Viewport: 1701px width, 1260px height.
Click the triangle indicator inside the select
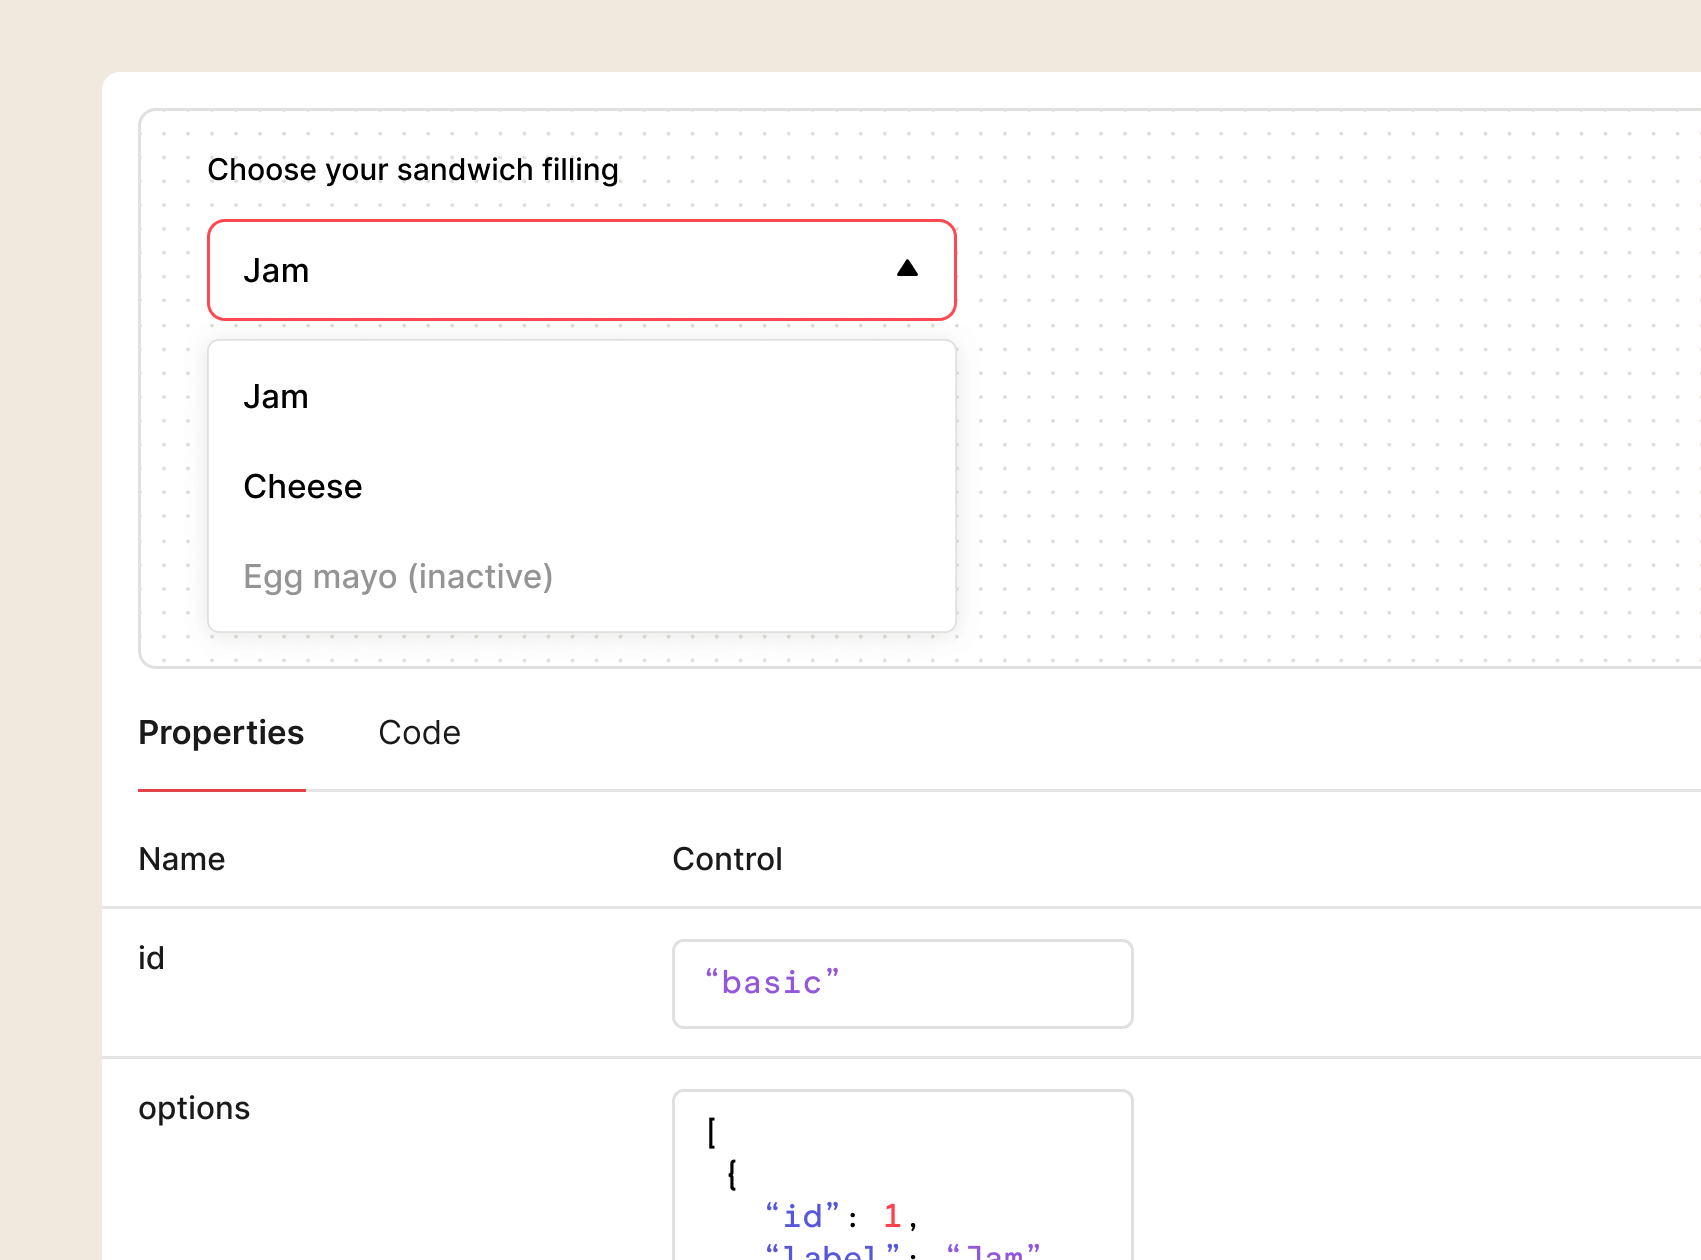pyautogui.click(x=907, y=268)
